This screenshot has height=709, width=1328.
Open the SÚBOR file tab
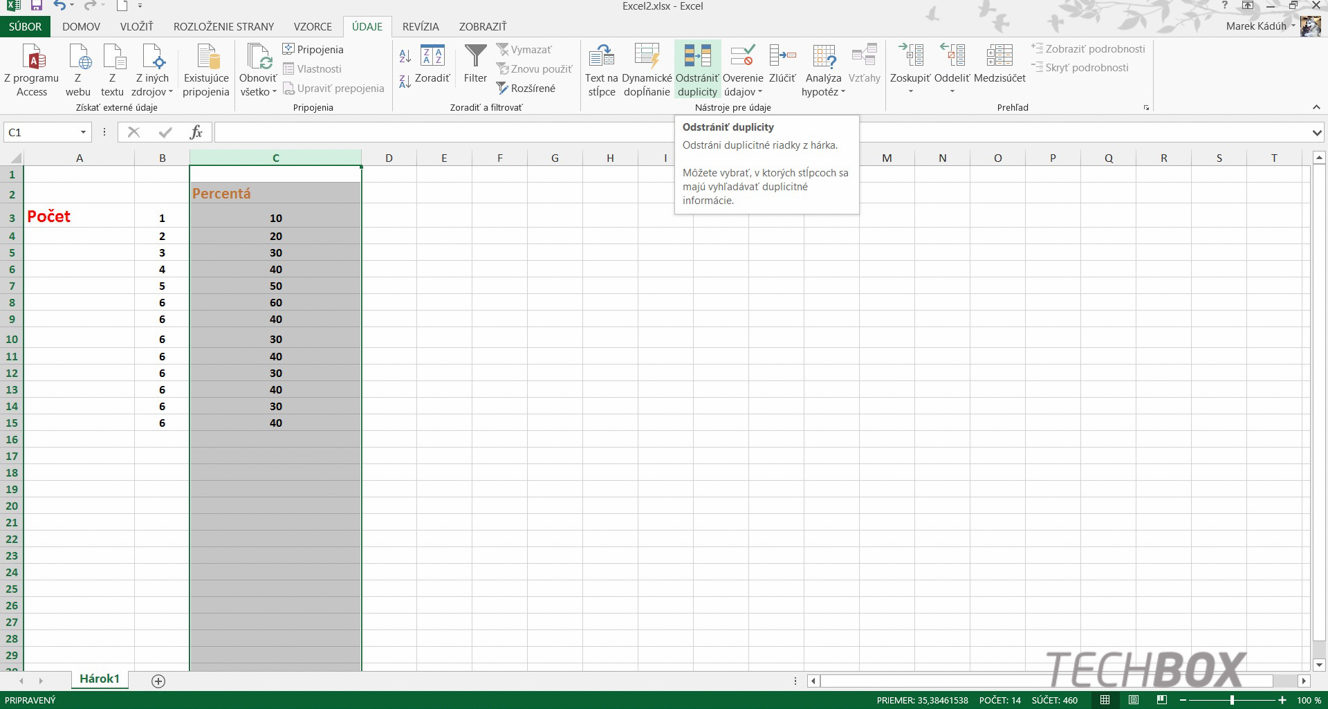point(25,27)
